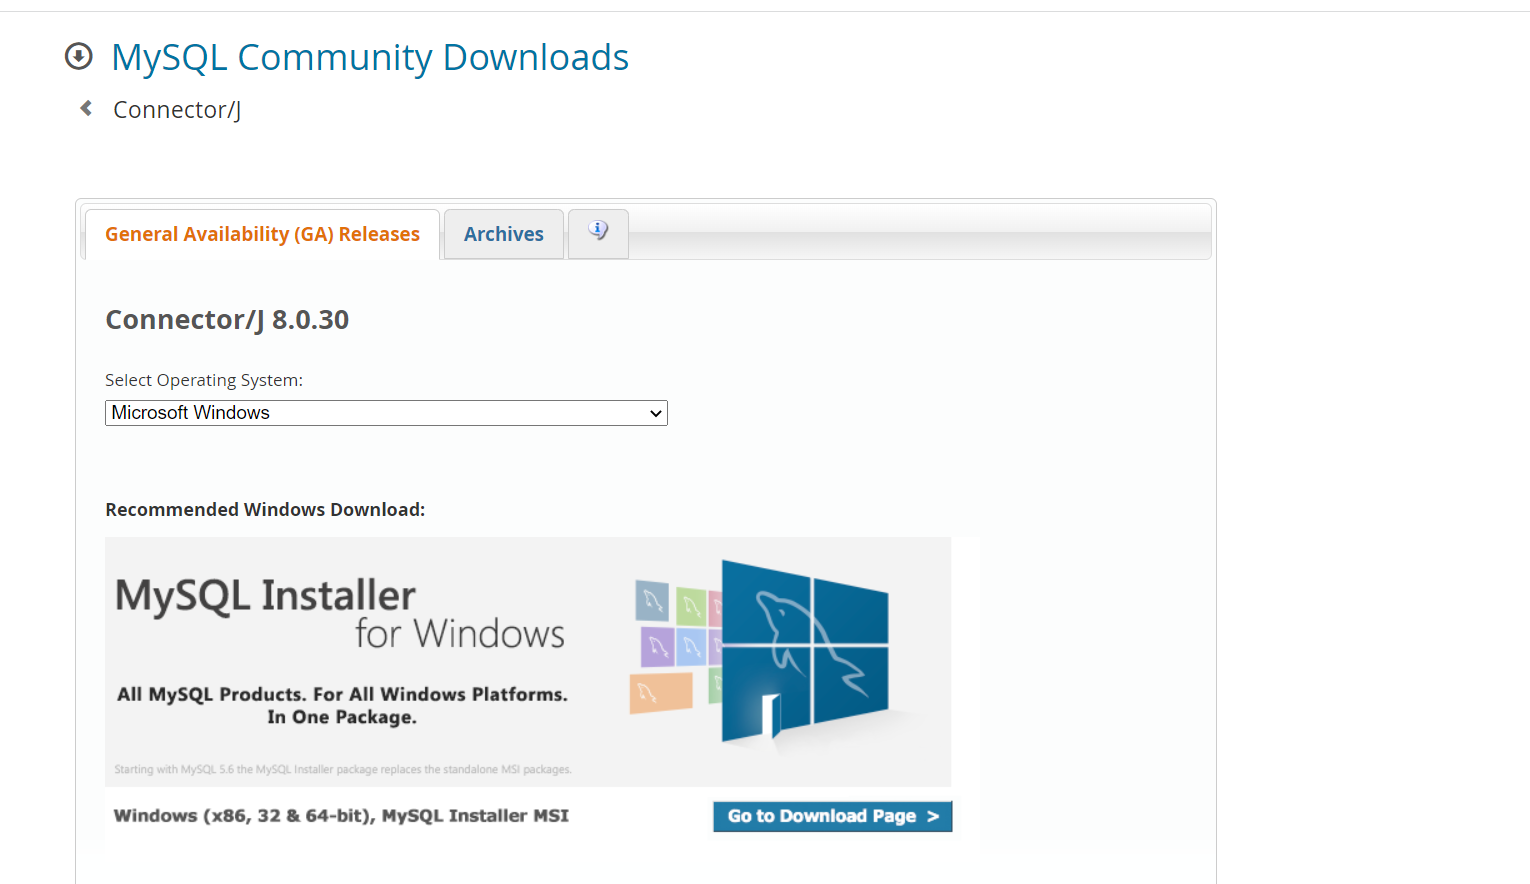This screenshot has width=1530, height=884.
Task: Click the back arrow next to Connector/J
Action: point(86,108)
